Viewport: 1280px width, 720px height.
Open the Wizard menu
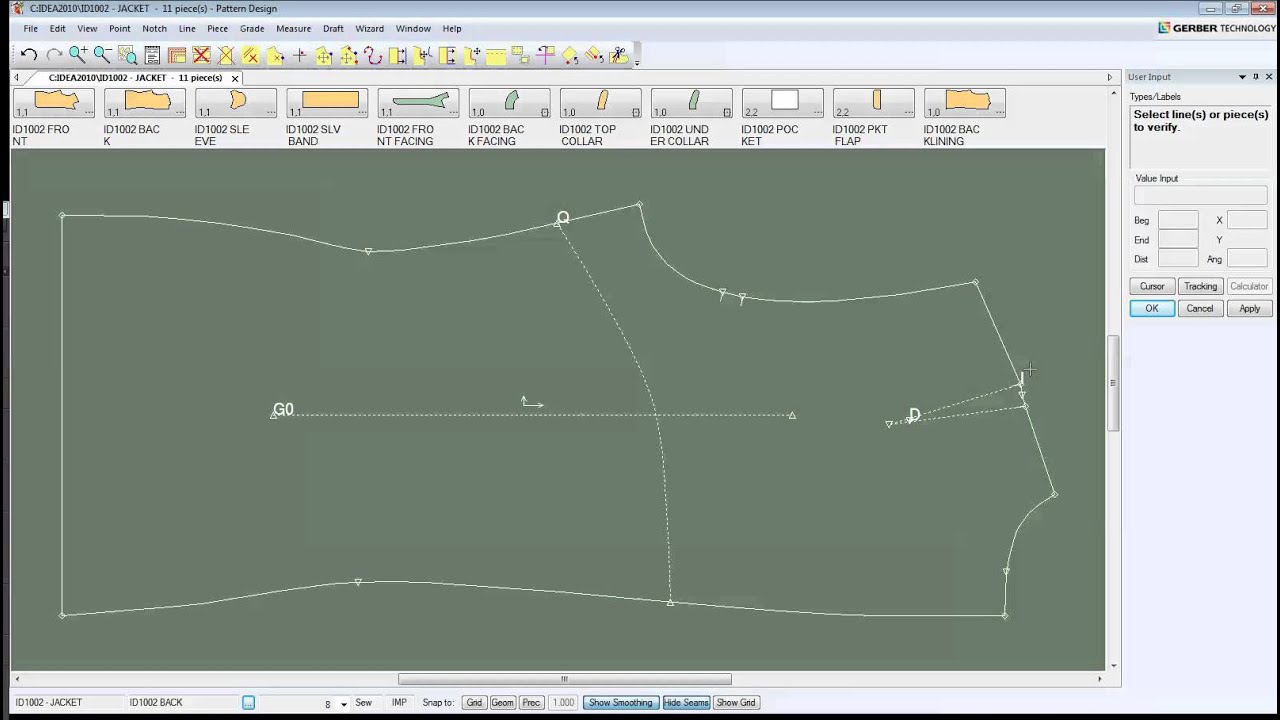tap(369, 29)
